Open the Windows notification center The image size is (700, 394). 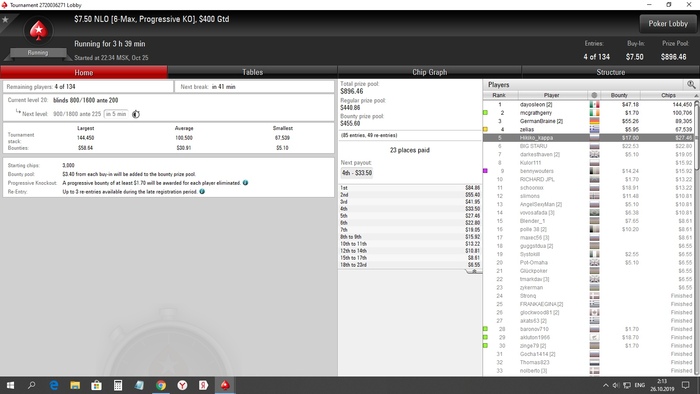[x=686, y=385]
